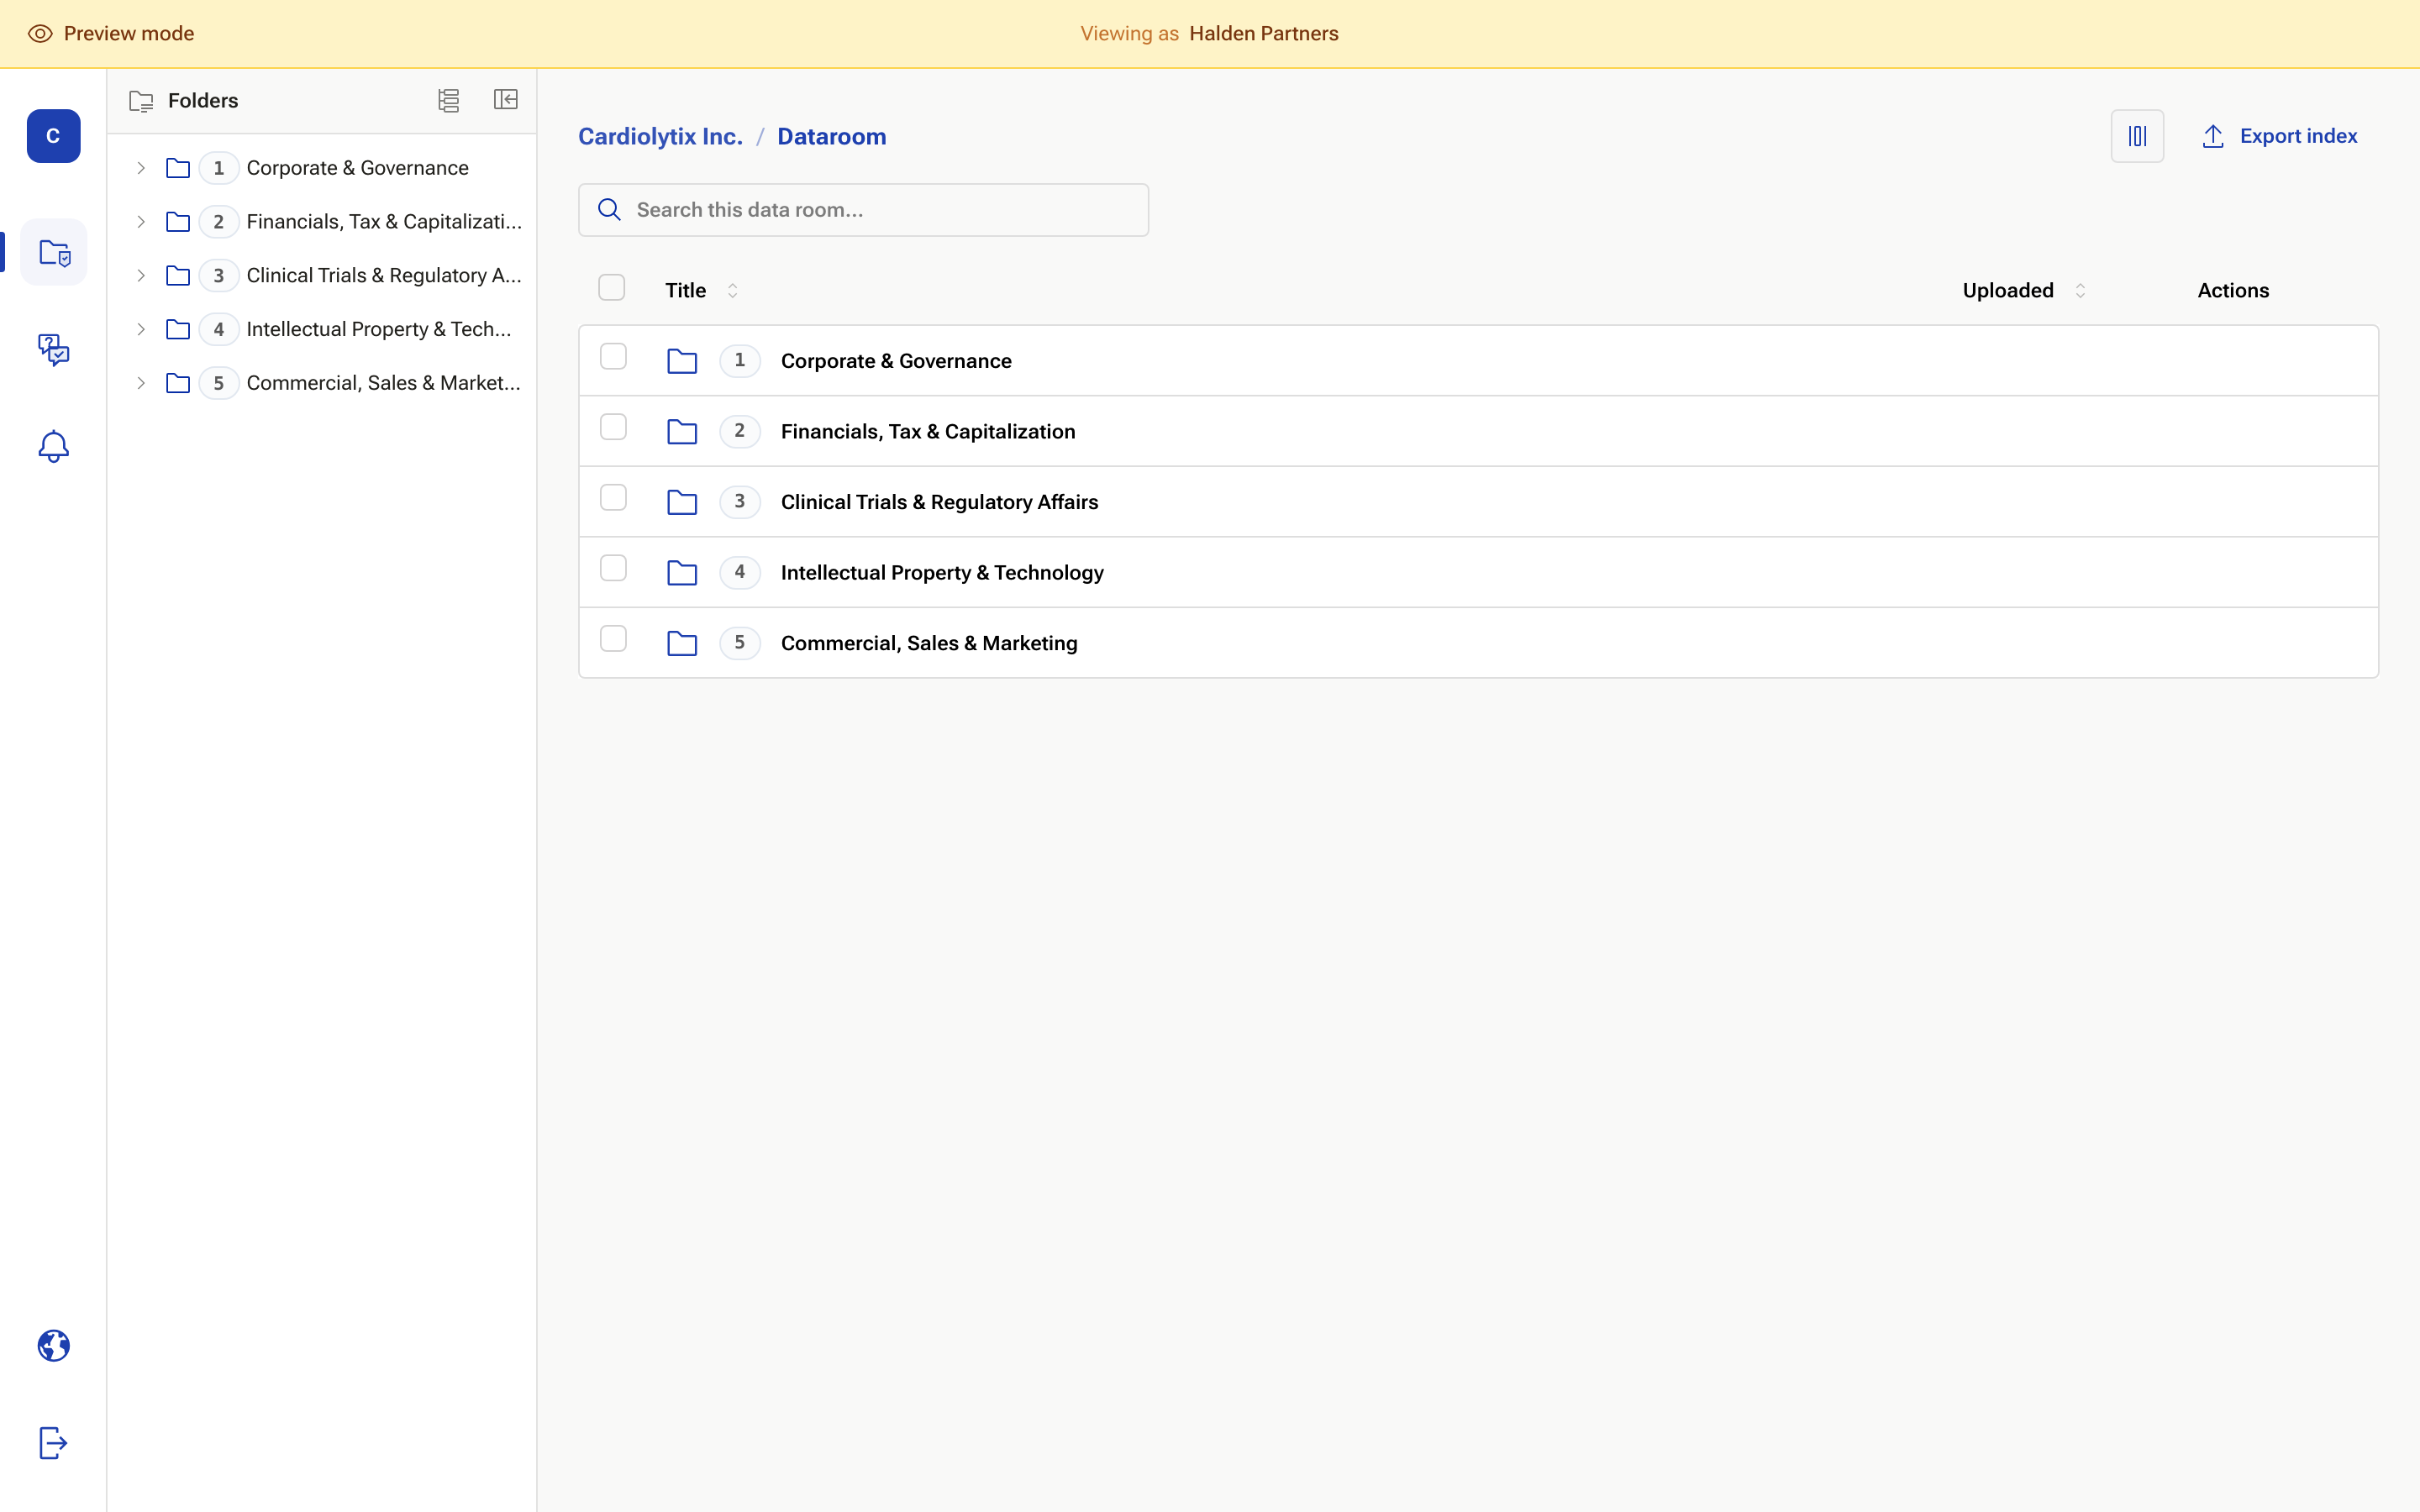The width and height of the screenshot is (2420, 1512).
Task: Click folder icon of Corporate & Governance row
Action: click(x=682, y=361)
